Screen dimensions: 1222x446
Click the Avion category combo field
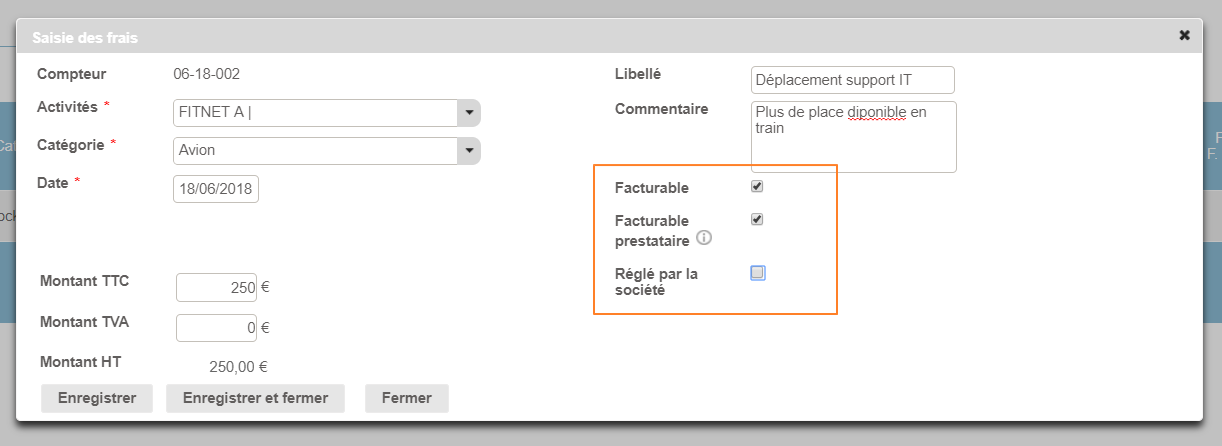pos(314,151)
